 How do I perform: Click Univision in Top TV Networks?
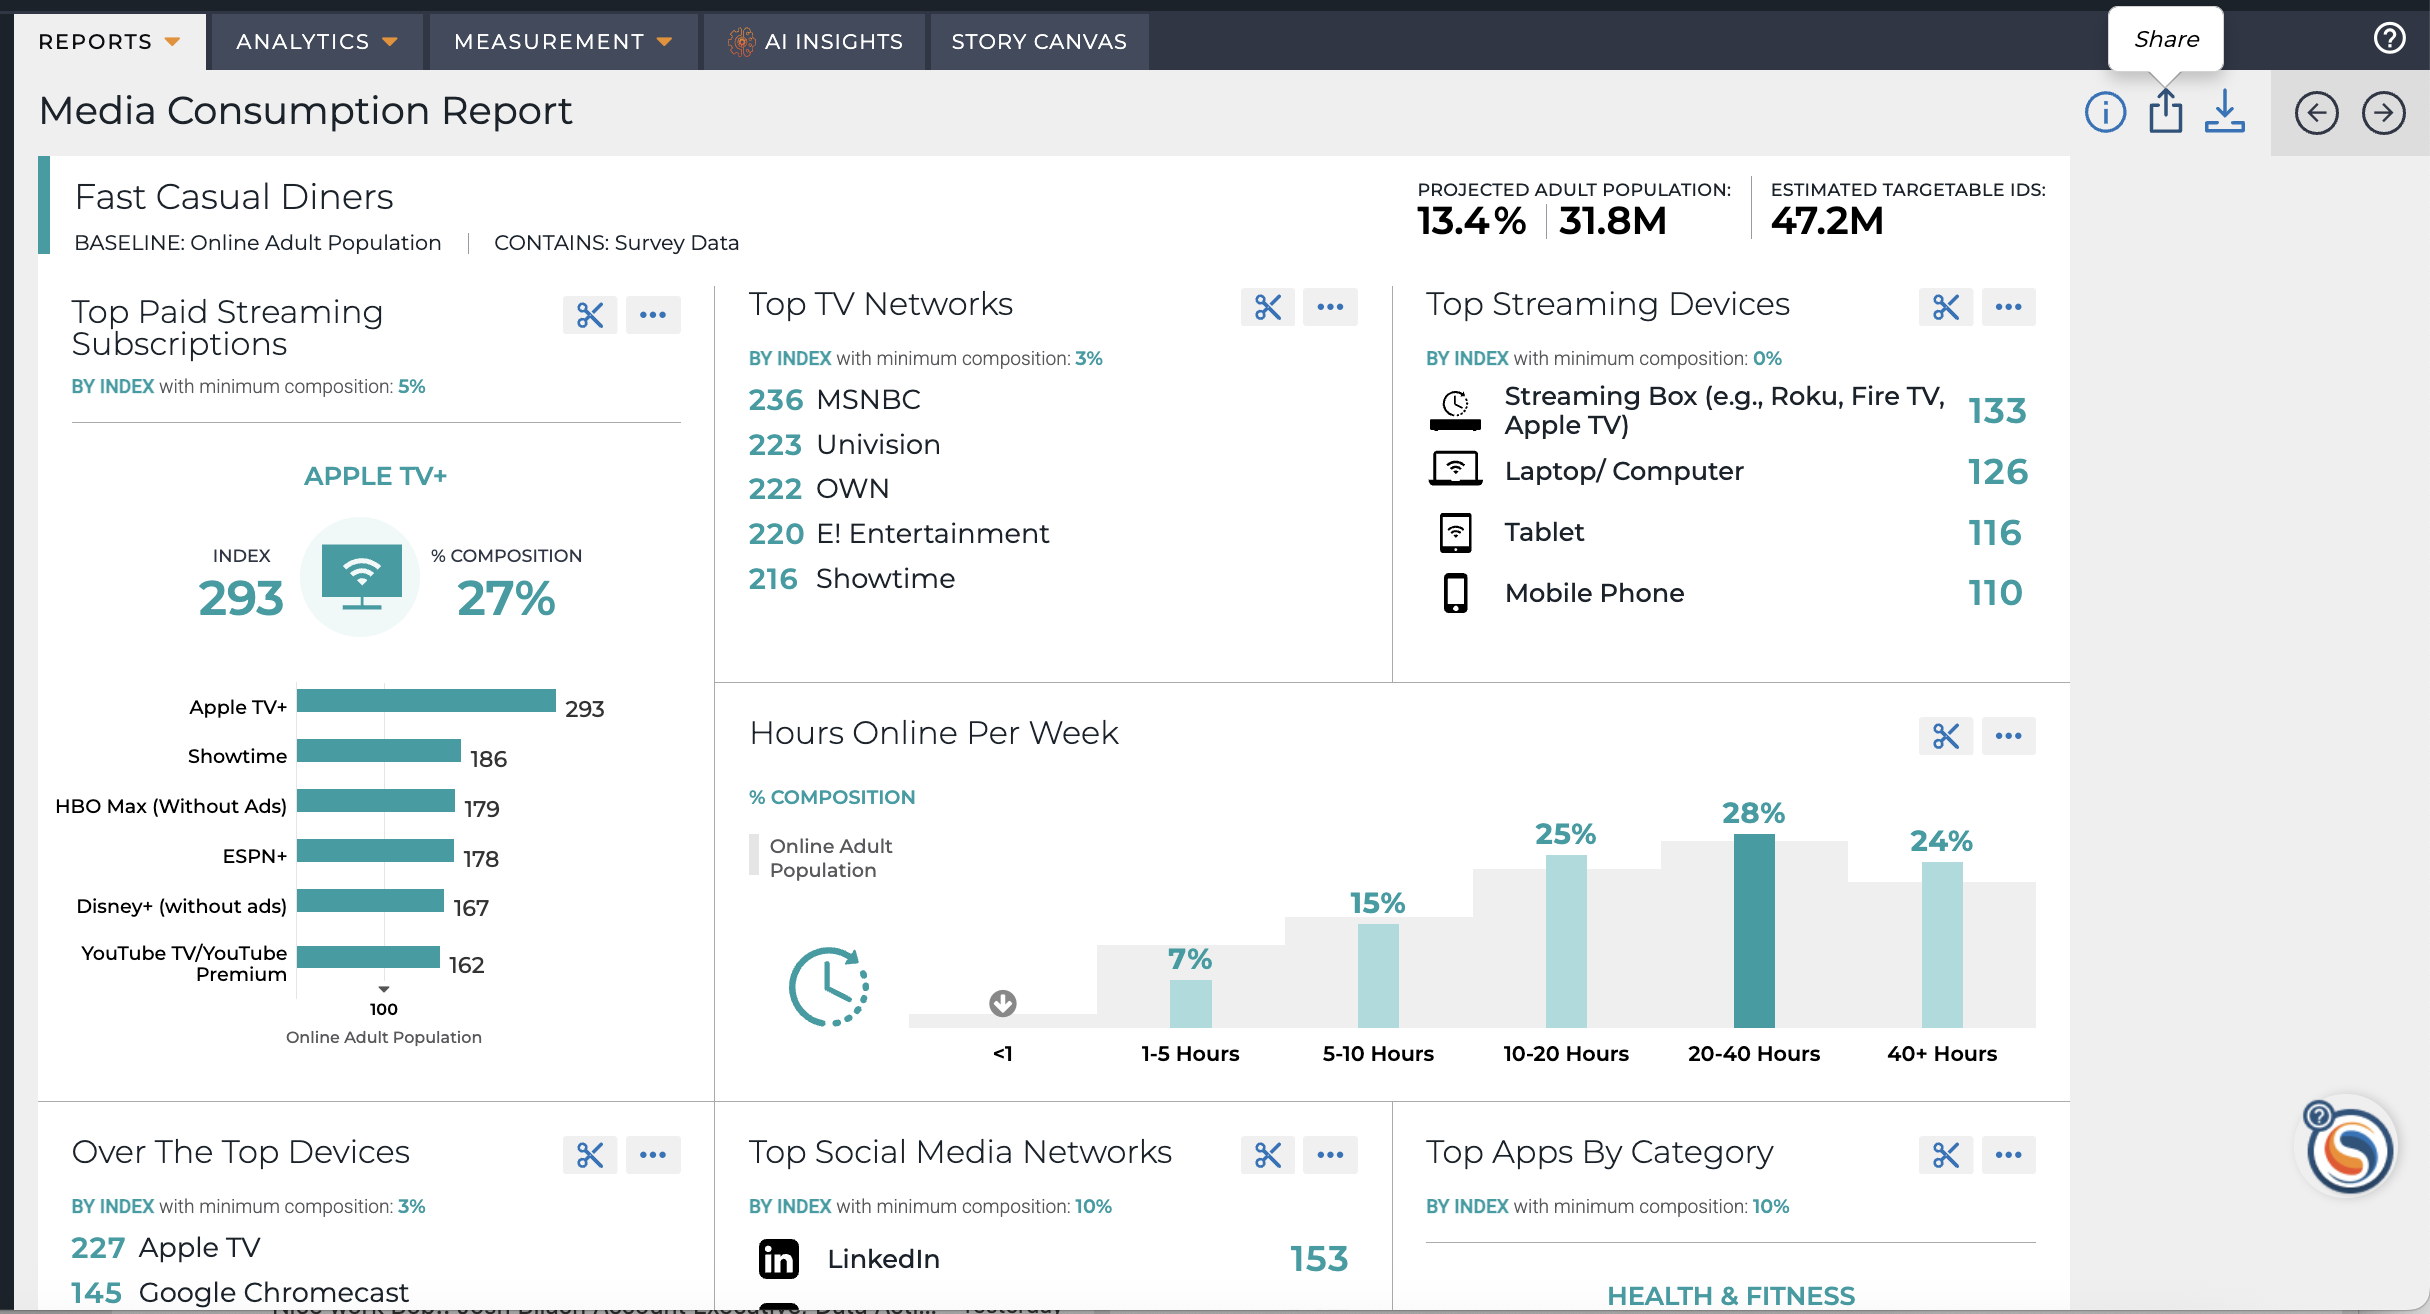878,444
